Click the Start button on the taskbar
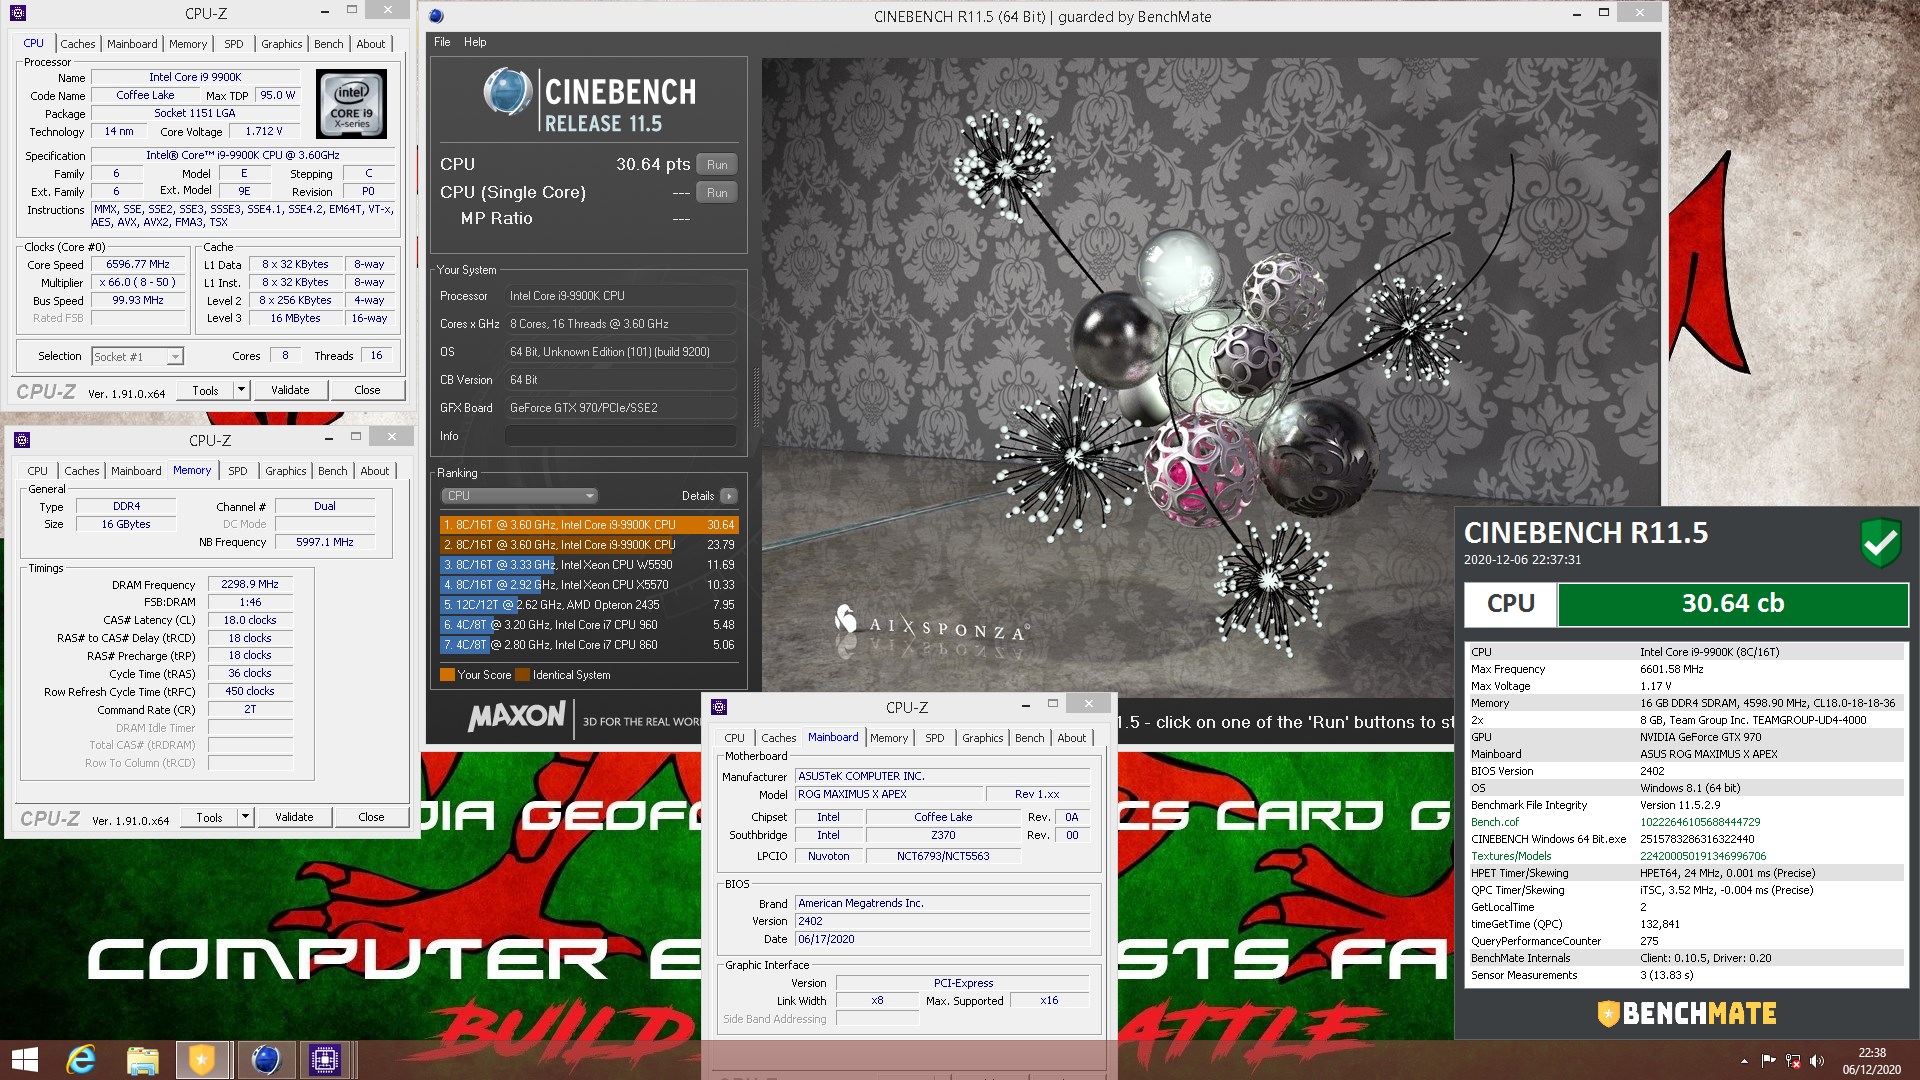 (x=24, y=1059)
